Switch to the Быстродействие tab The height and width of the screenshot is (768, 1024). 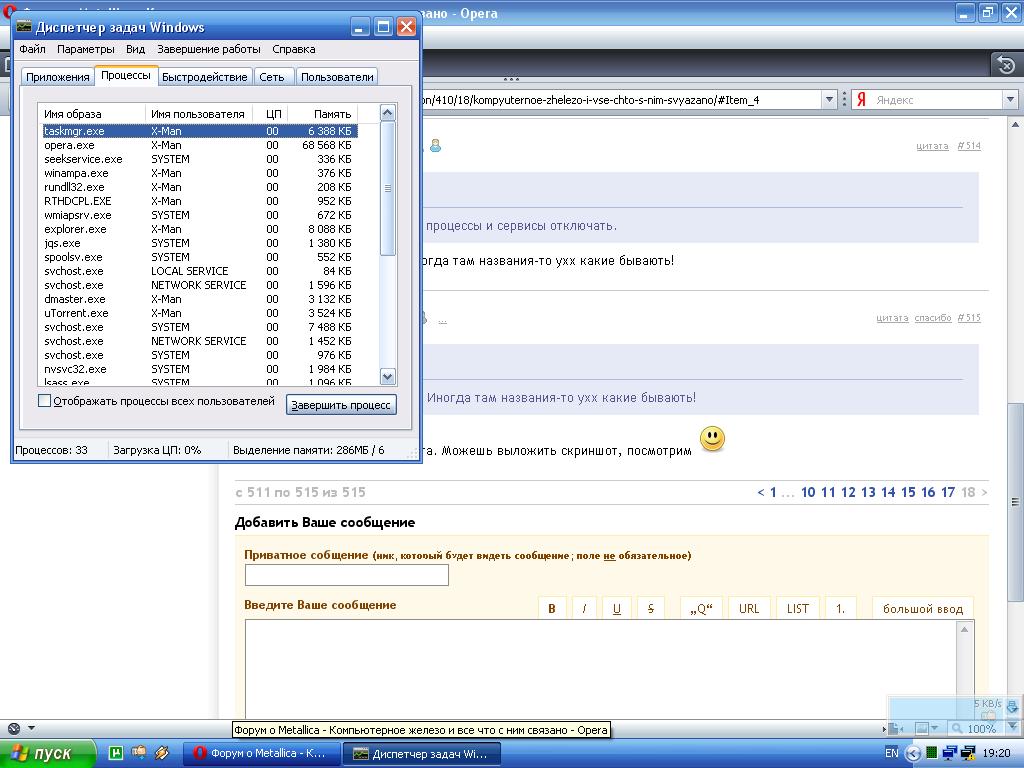[x=204, y=77]
